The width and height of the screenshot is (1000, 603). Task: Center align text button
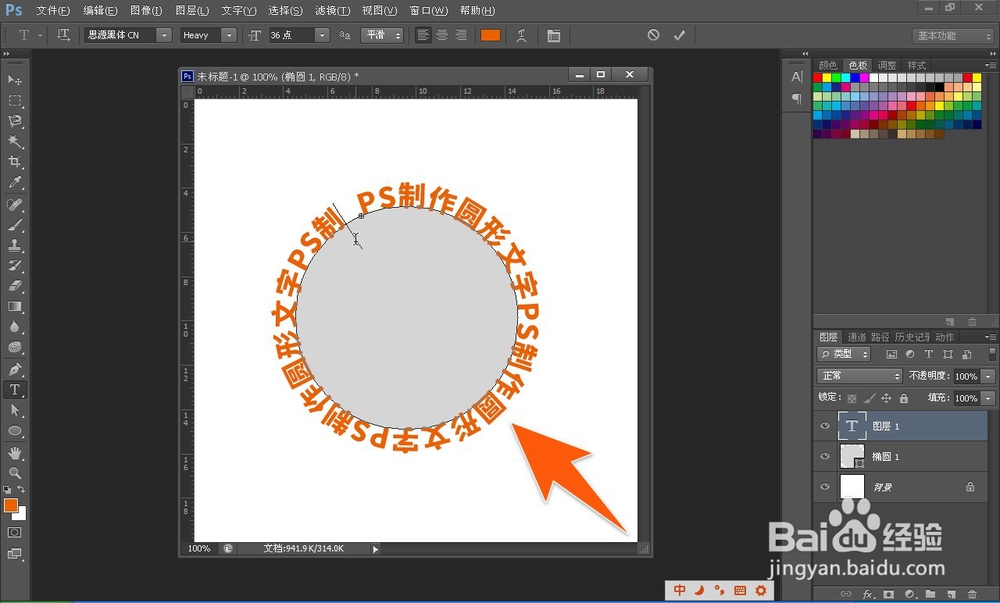tap(442, 35)
